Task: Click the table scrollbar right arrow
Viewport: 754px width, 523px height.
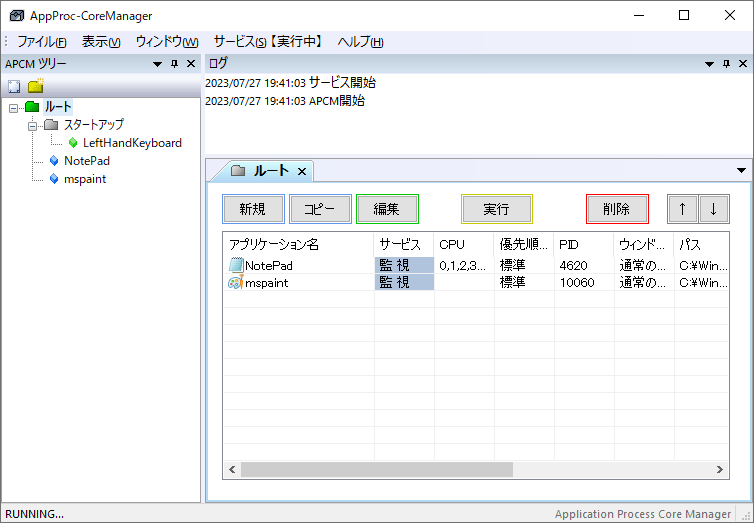Action: click(x=720, y=469)
